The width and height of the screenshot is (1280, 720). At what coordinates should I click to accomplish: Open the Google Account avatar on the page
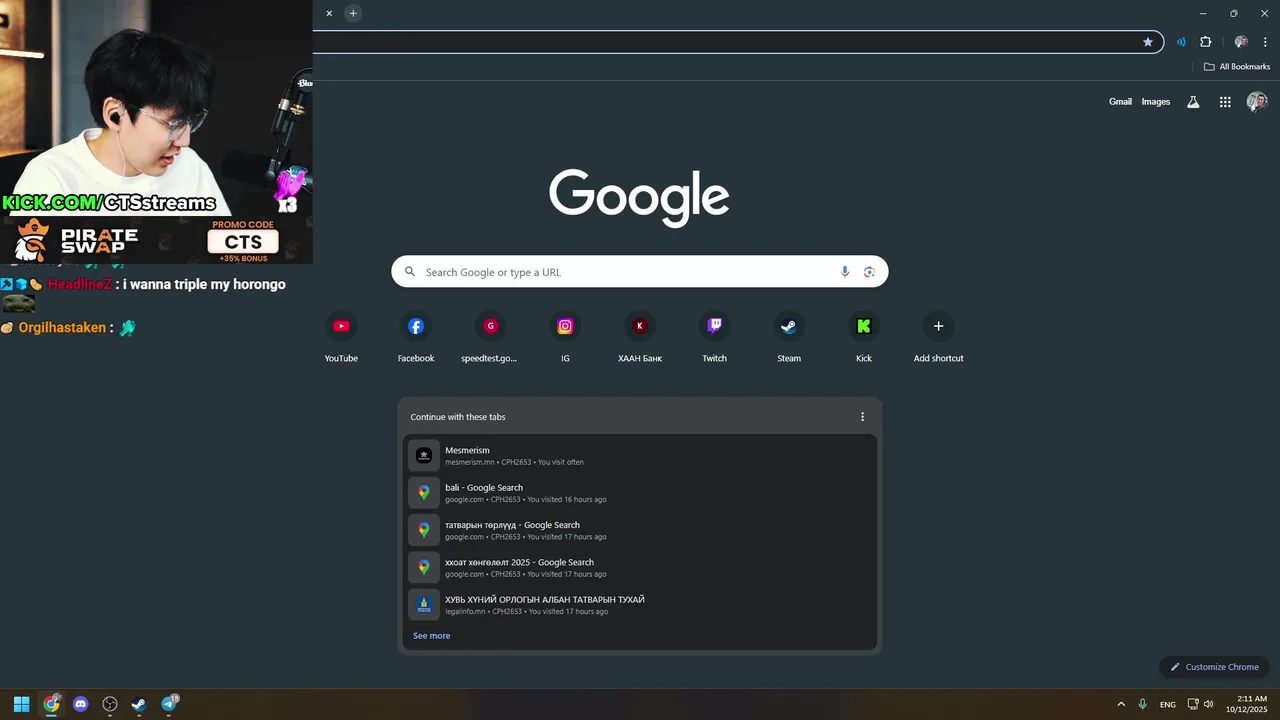(x=1257, y=102)
